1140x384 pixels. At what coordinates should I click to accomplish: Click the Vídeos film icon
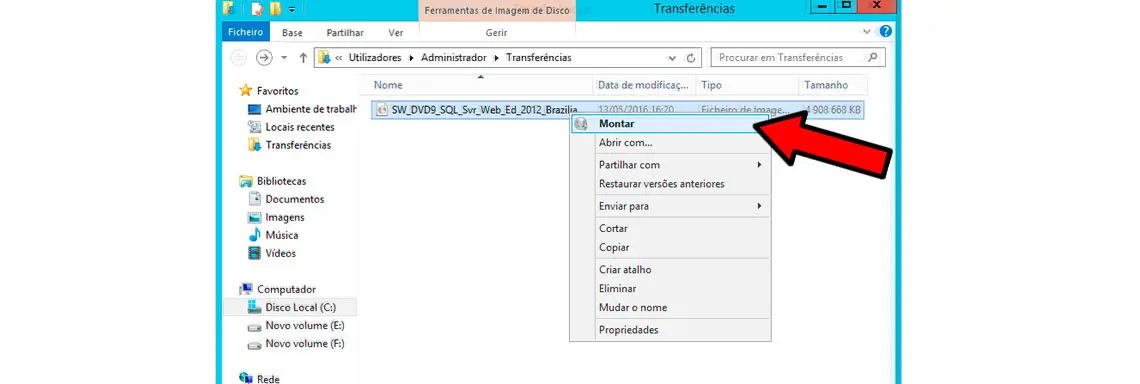coord(254,254)
